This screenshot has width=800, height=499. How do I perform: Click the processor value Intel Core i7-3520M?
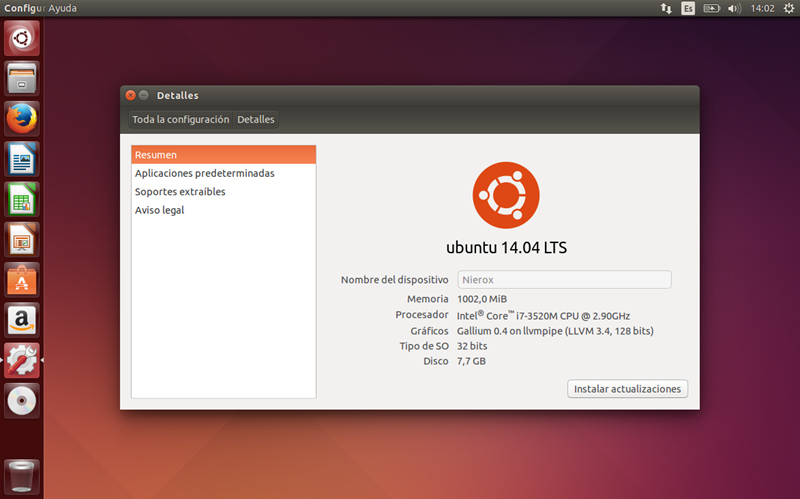coord(543,315)
